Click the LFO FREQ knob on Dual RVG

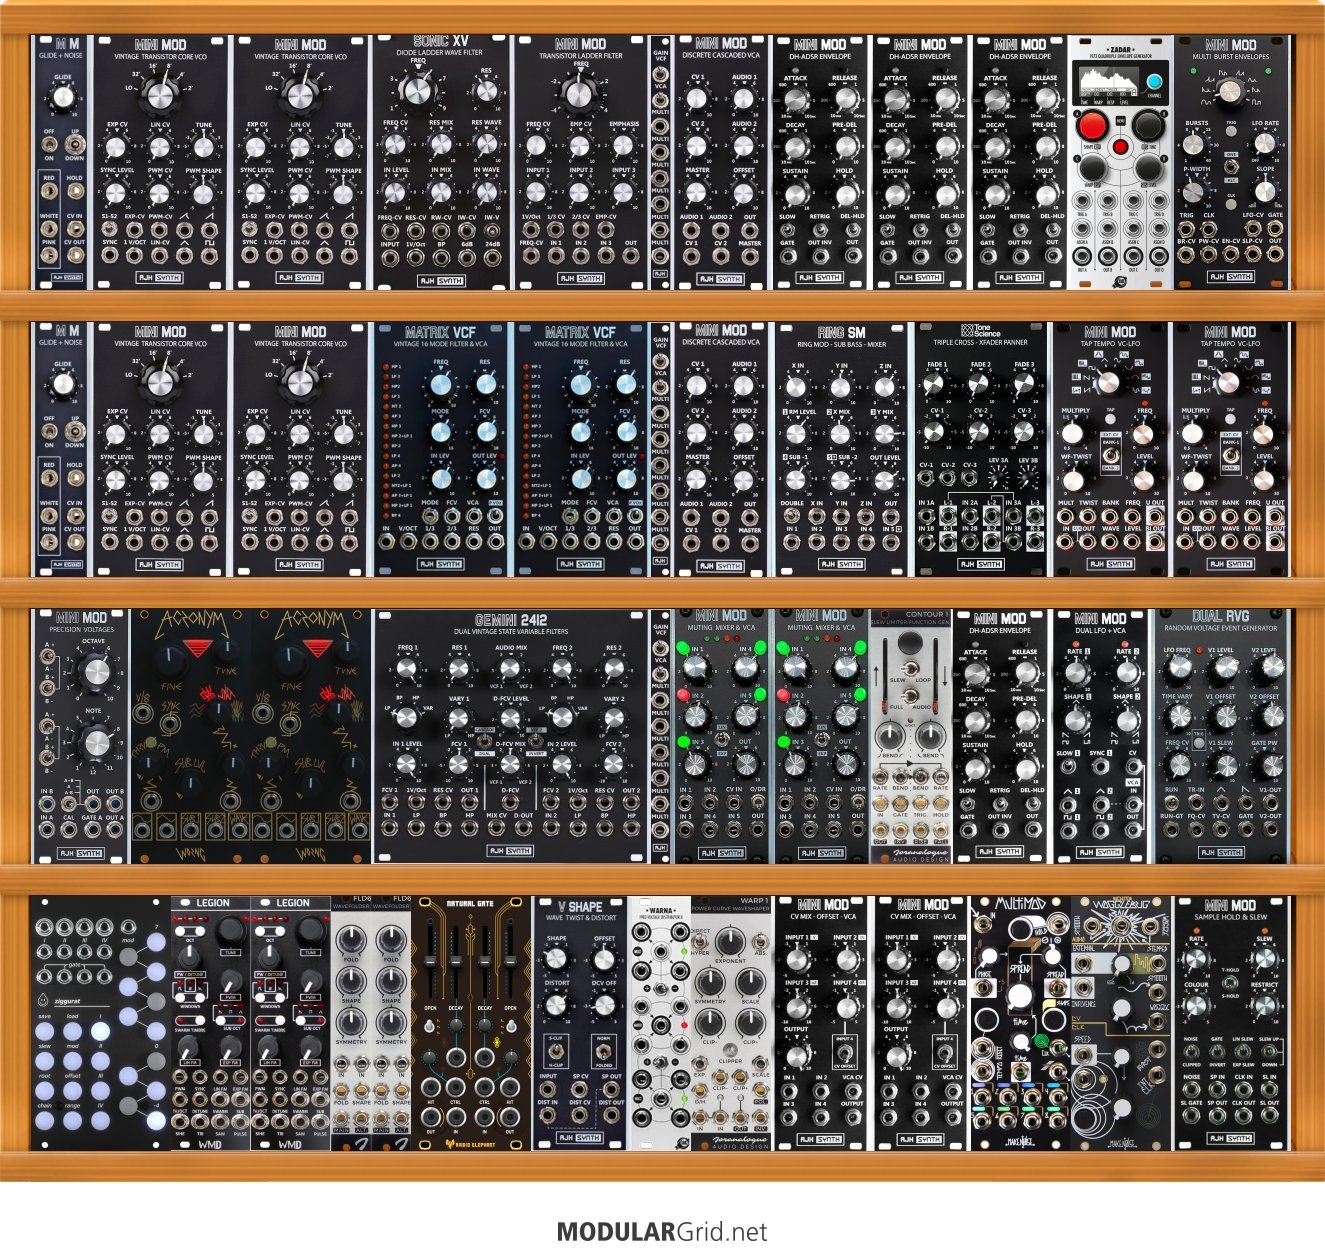click(x=1179, y=671)
